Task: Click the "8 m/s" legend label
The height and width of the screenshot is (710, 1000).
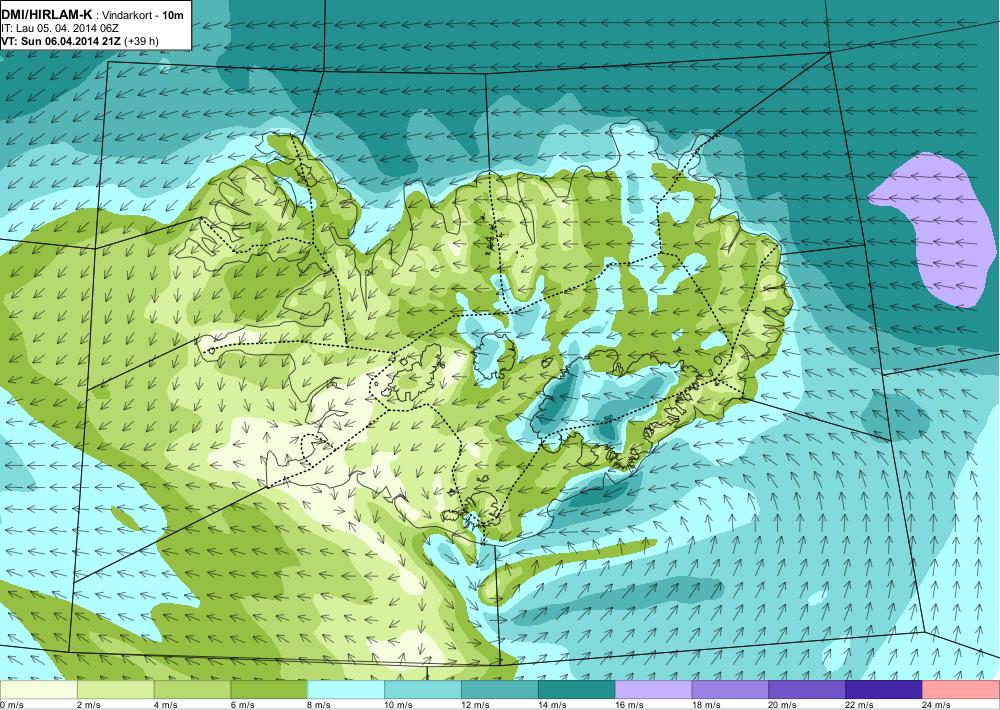Action: click(x=320, y=705)
